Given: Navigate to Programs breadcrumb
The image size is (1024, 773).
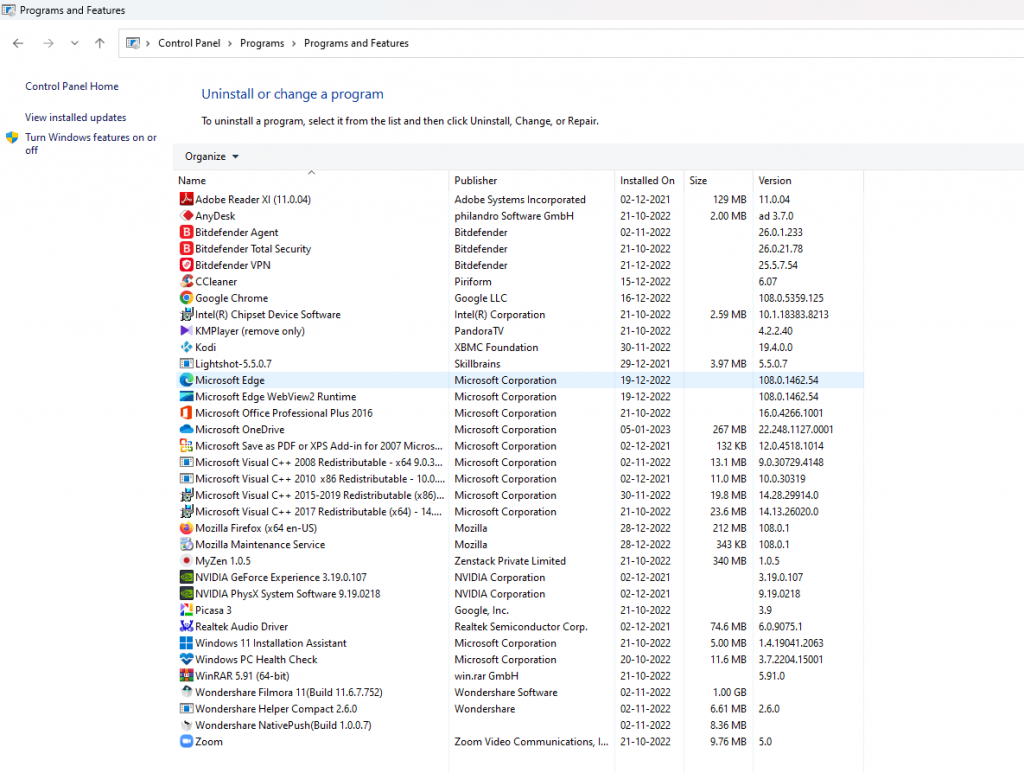Looking at the screenshot, I should point(262,43).
